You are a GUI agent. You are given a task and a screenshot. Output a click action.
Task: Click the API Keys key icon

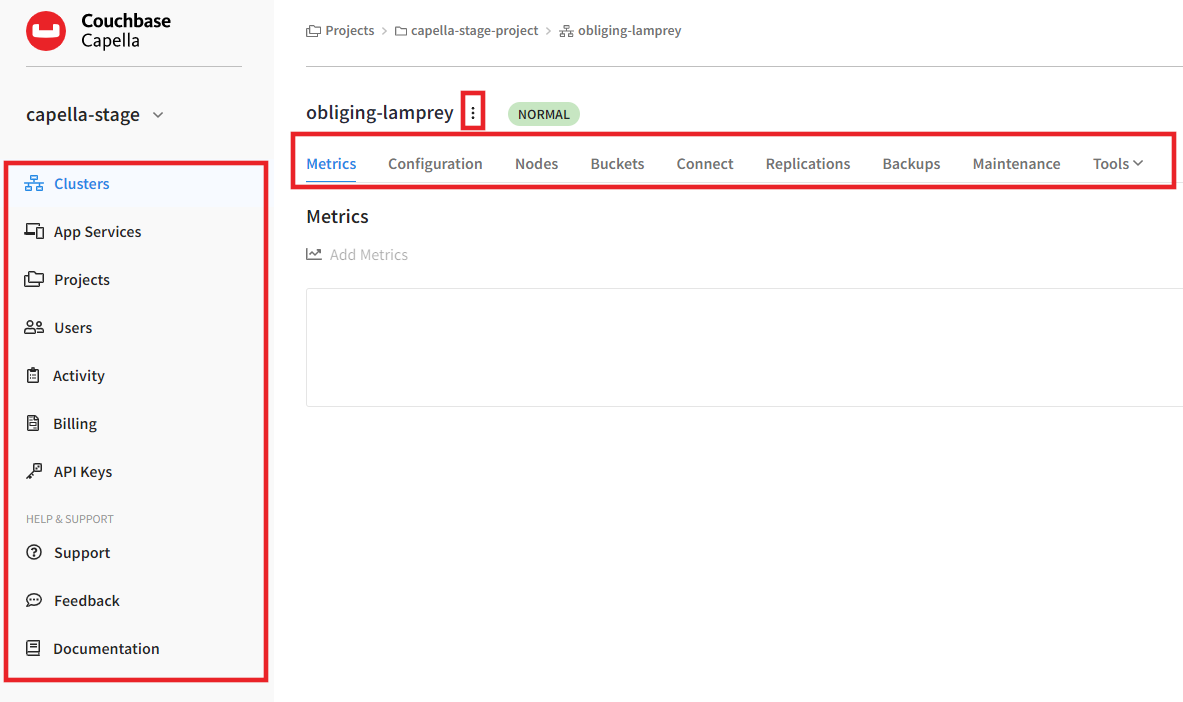(34, 471)
